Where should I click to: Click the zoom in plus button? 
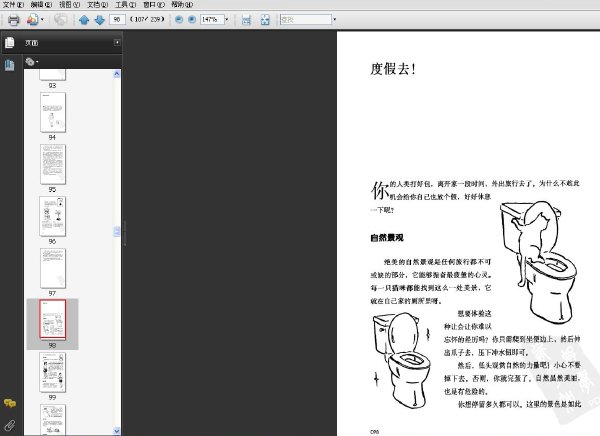point(192,19)
